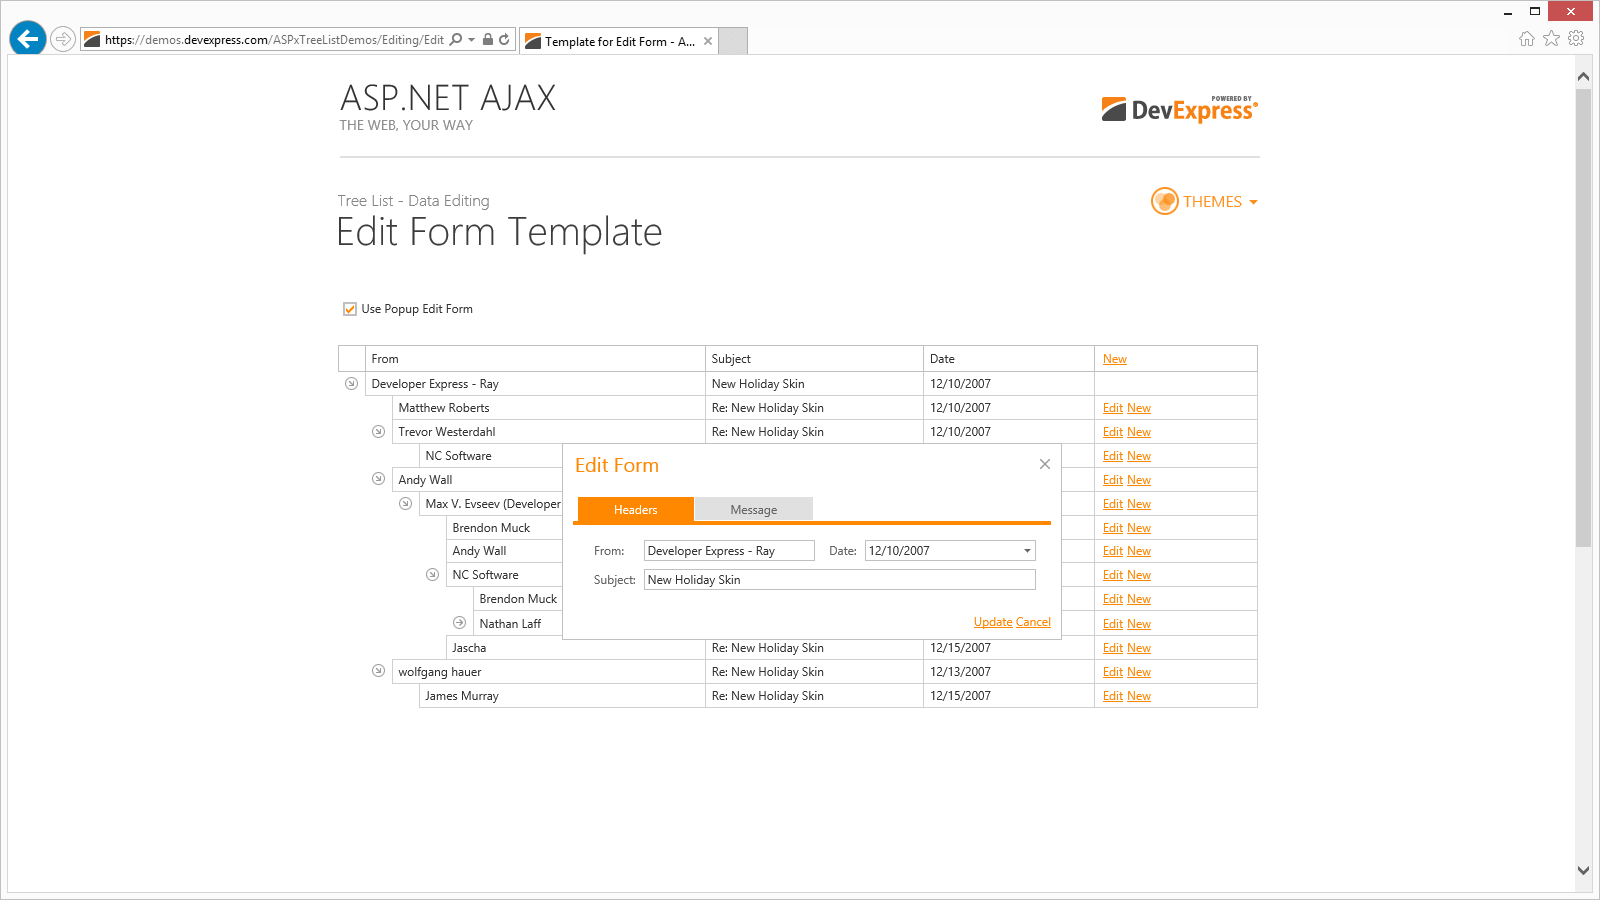The height and width of the screenshot is (900, 1600).
Task: Click the Date column header
Action: point(1009,359)
